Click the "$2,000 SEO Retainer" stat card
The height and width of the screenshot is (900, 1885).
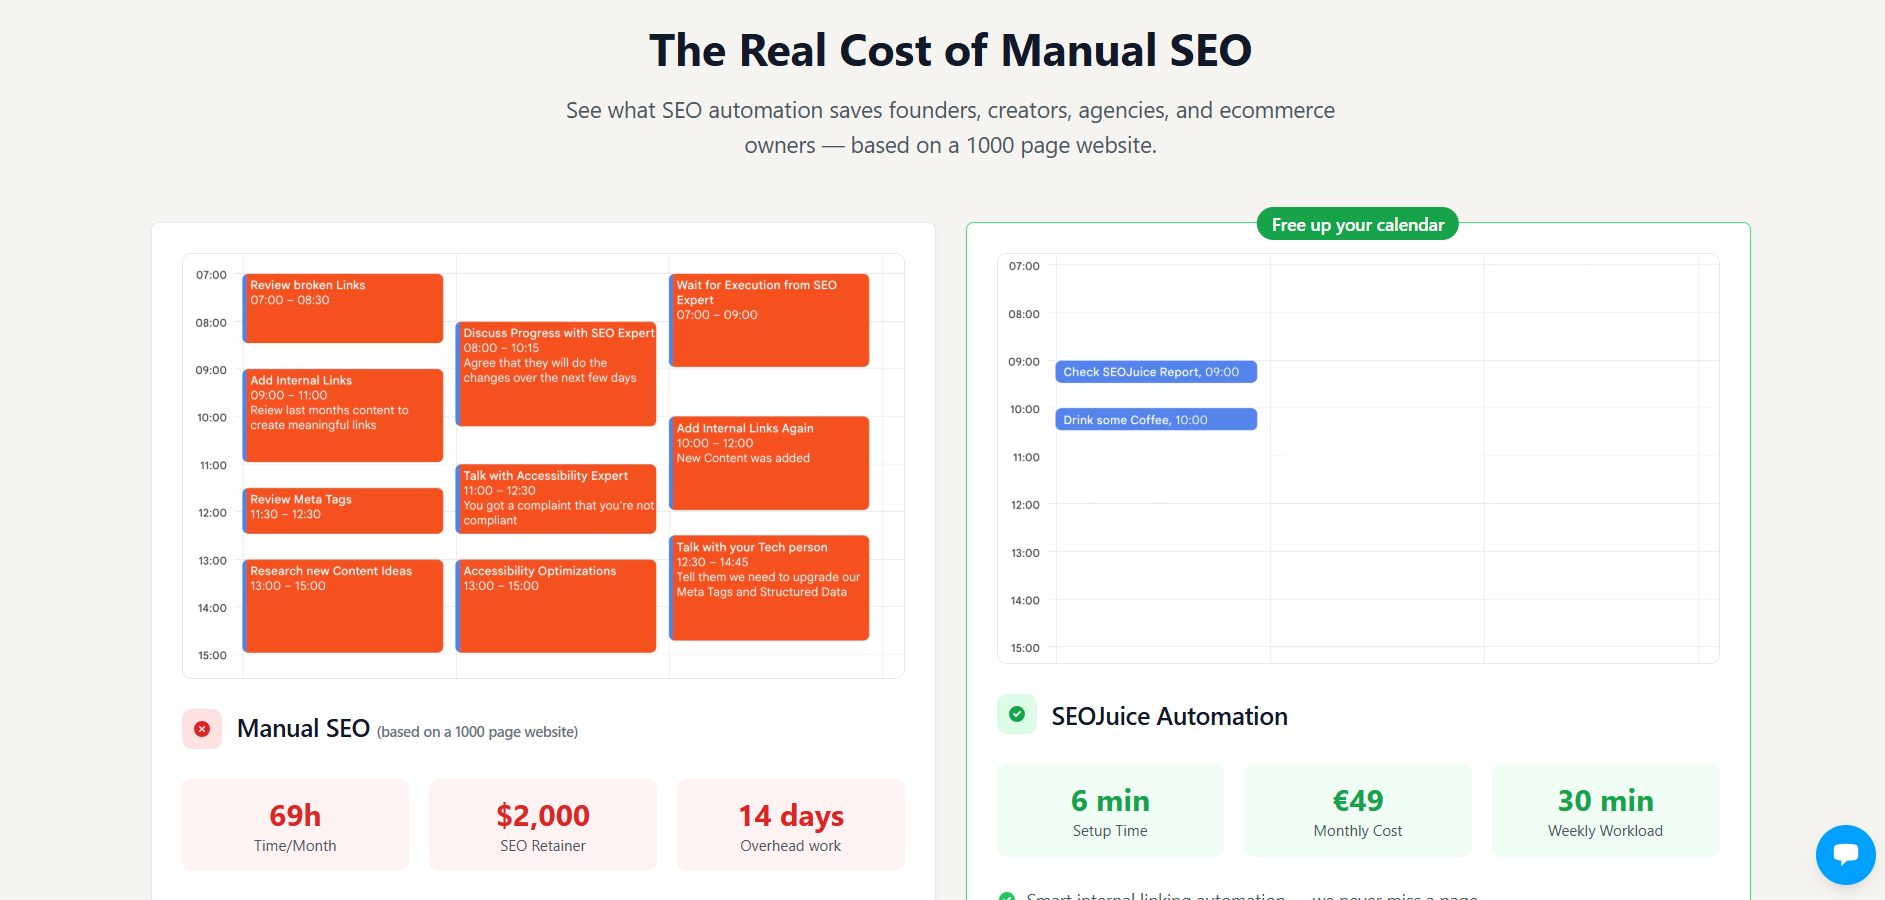[x=543, y=825]
